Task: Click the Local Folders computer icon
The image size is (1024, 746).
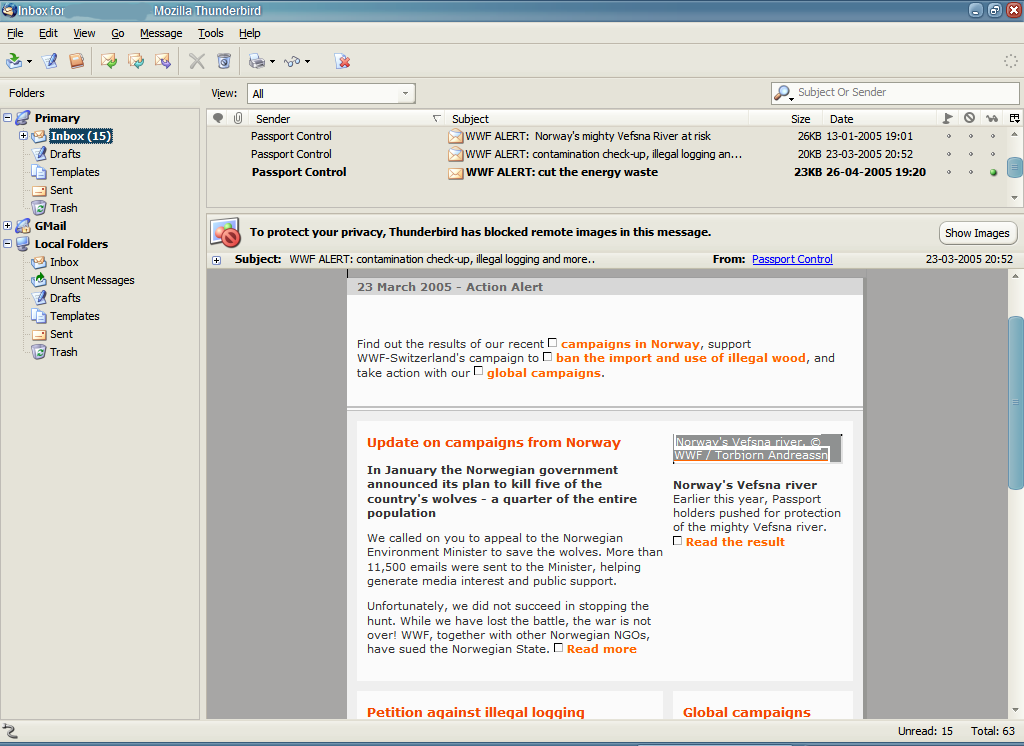Action: (23, 244)
